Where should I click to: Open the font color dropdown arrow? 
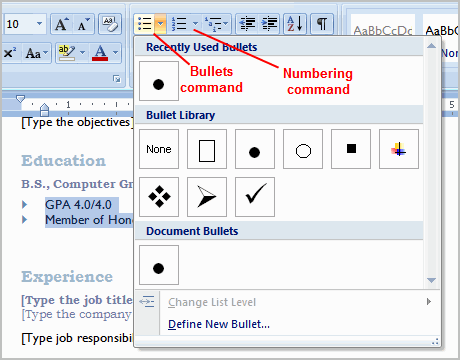click(115, 53)
